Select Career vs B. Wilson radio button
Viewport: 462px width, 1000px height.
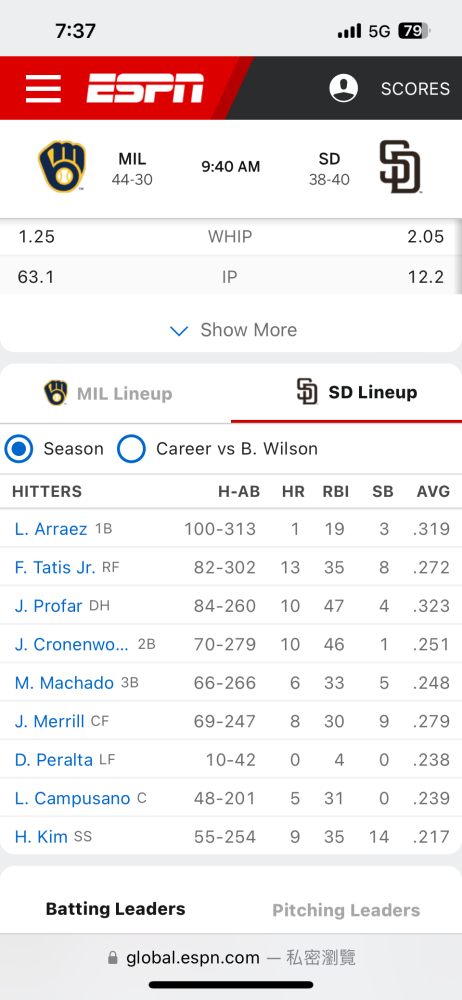pyautogui.click(x=131, y=449)
